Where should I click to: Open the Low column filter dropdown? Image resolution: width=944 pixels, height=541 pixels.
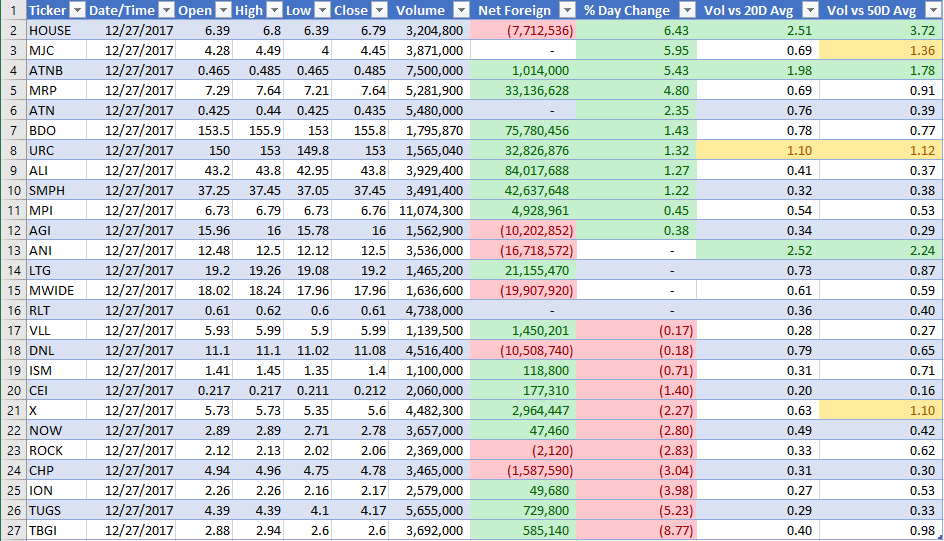[323, 10]
